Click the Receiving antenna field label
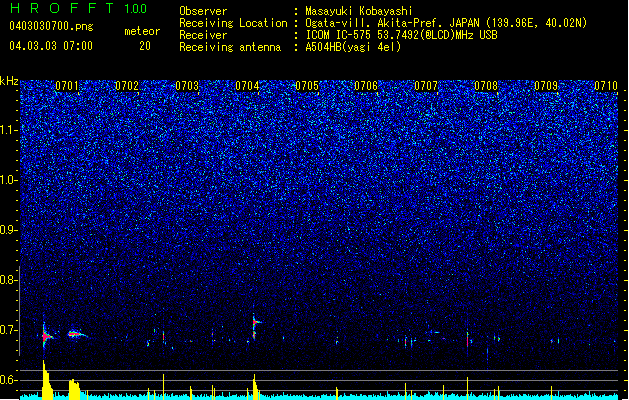This screenshot has height=400, width=629. [x=230, y=47]
